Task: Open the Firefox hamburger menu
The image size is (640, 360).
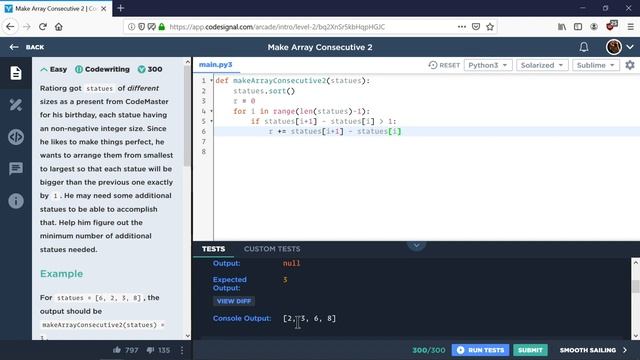Action: pyautogui.click(x=631, y=27)
